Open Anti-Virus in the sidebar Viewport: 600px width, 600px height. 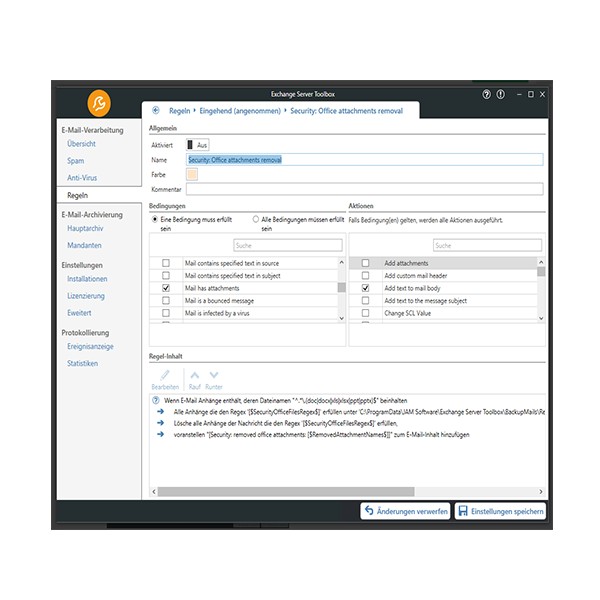tap(82, 178)
